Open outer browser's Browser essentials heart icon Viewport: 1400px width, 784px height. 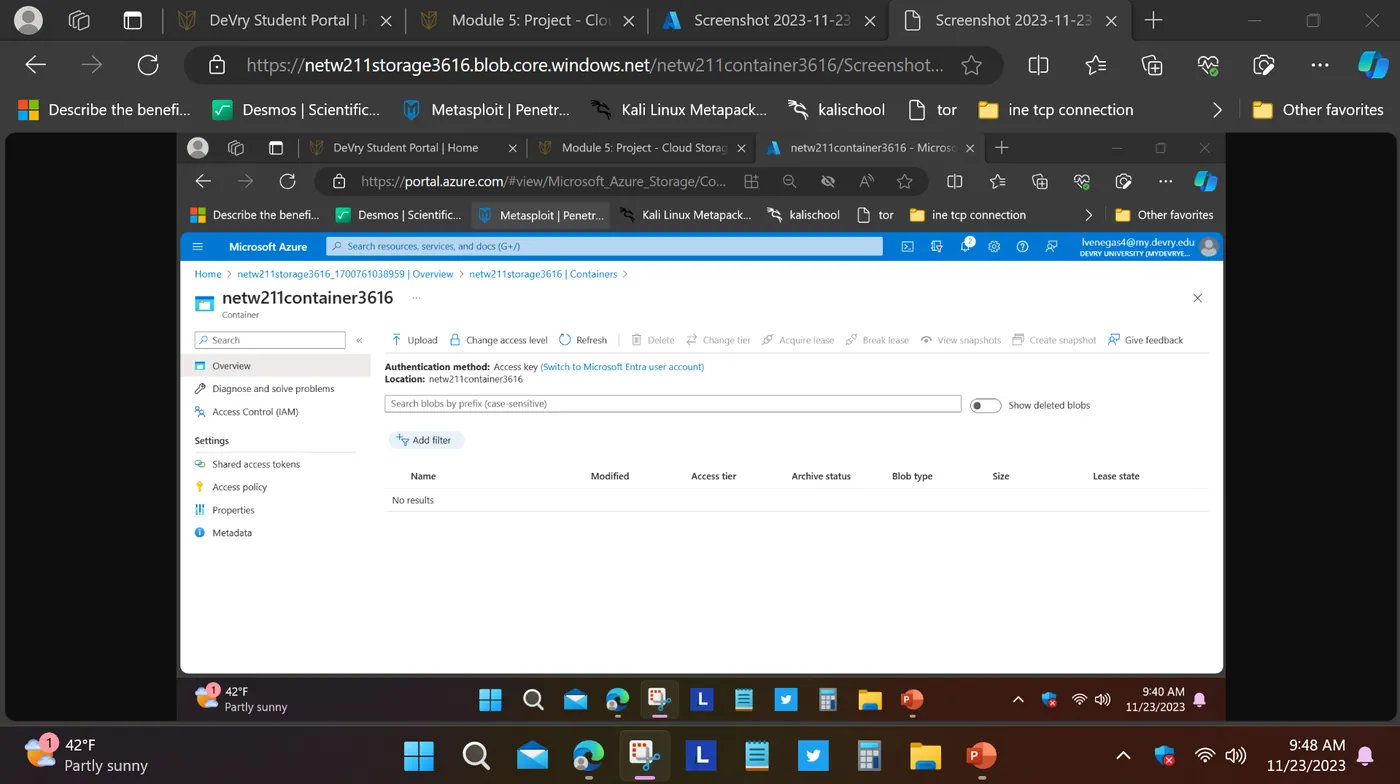click(1208, 65)
